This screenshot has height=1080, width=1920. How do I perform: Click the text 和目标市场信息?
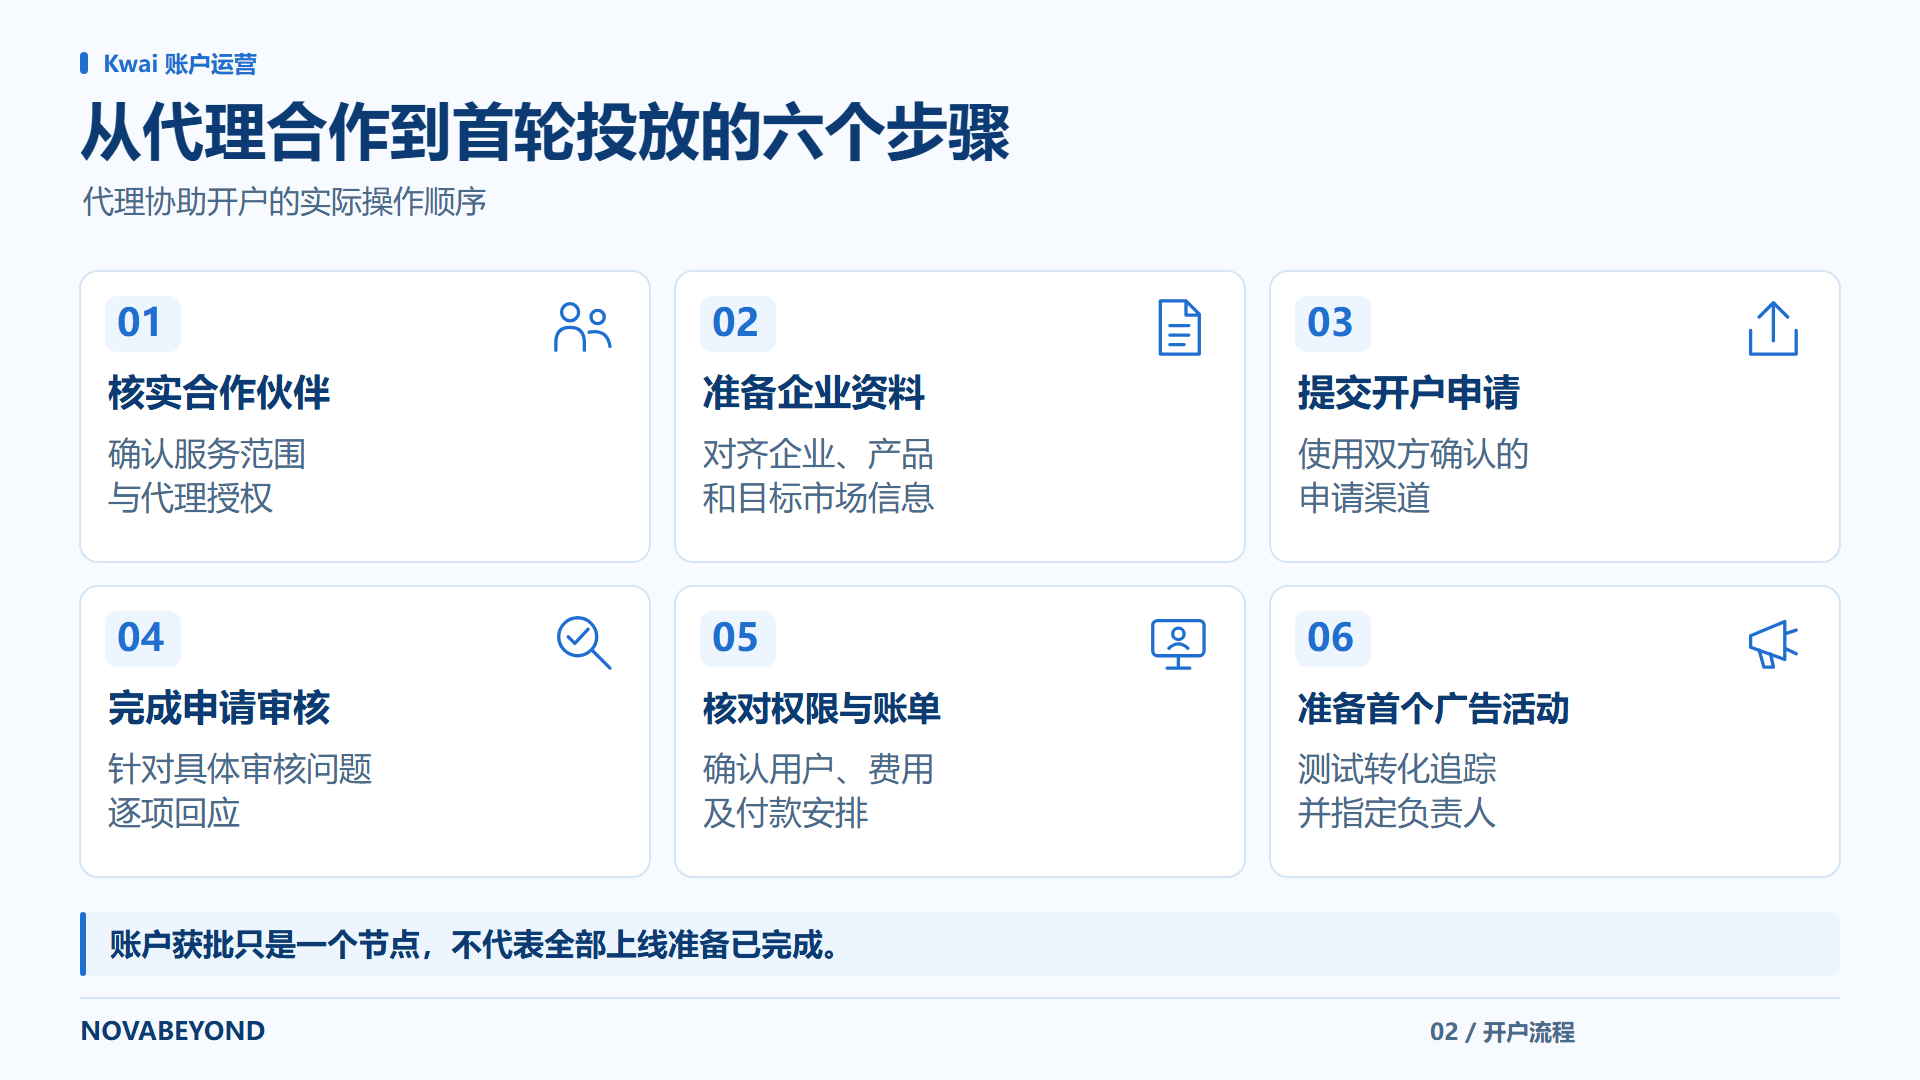click(818, 498)
